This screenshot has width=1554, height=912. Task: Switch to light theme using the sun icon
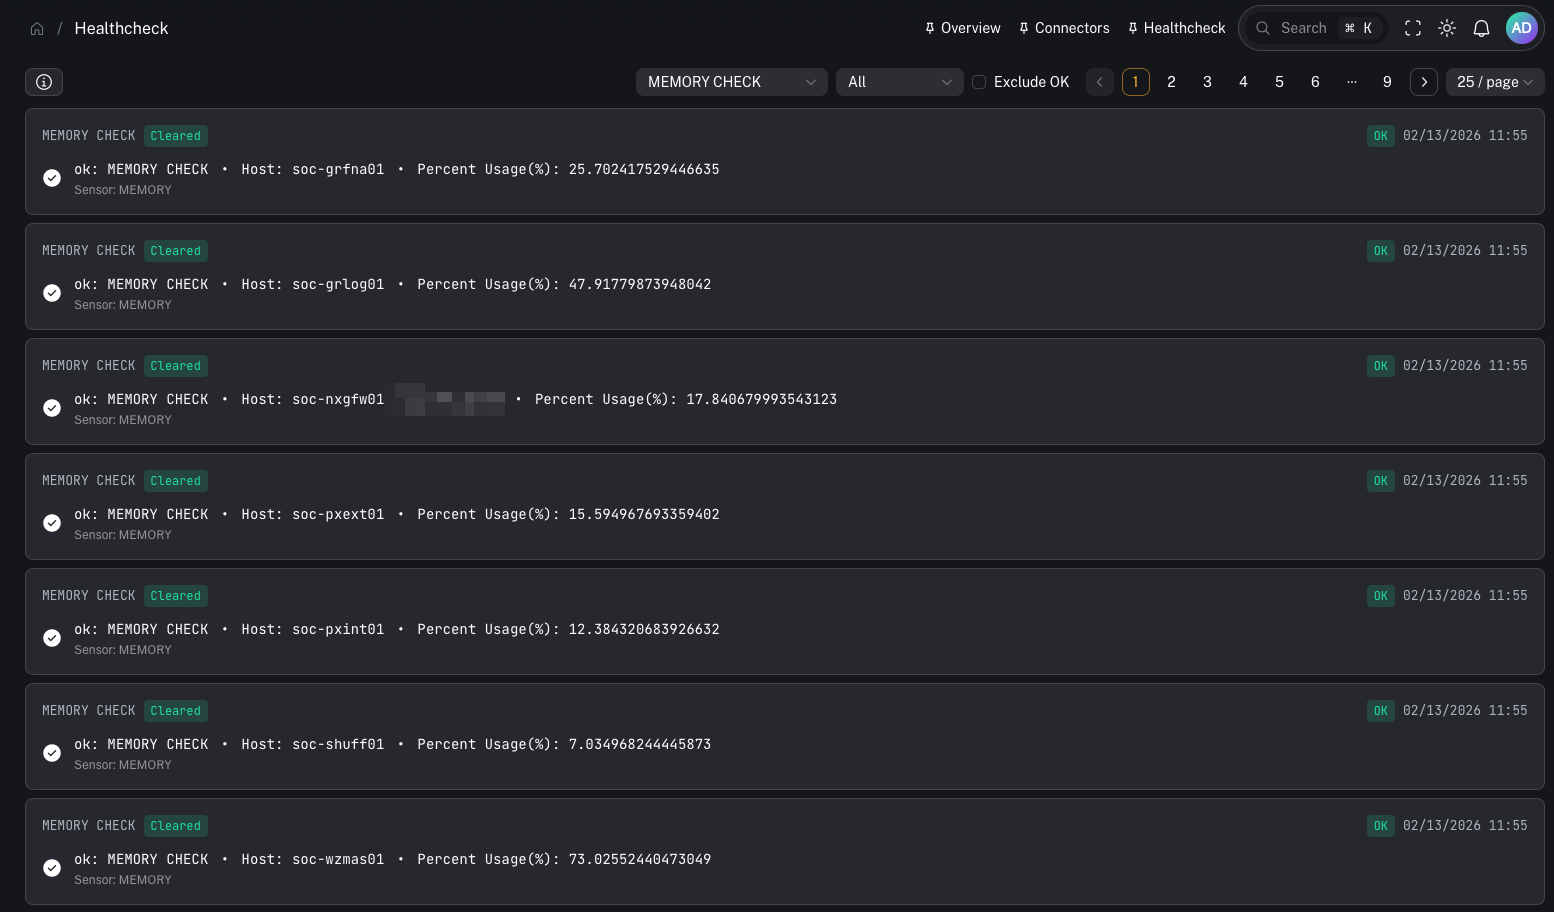click(1447, 28)
